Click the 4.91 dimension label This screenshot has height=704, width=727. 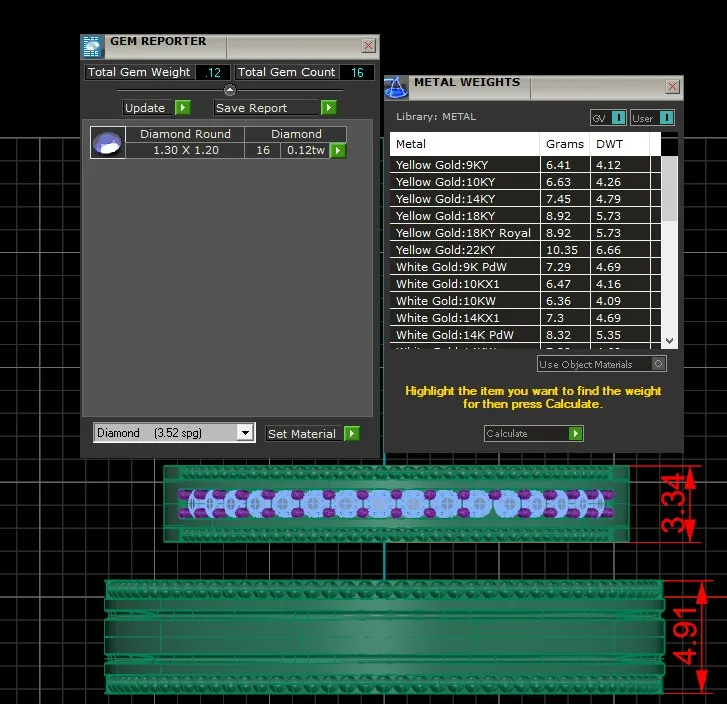685,636
